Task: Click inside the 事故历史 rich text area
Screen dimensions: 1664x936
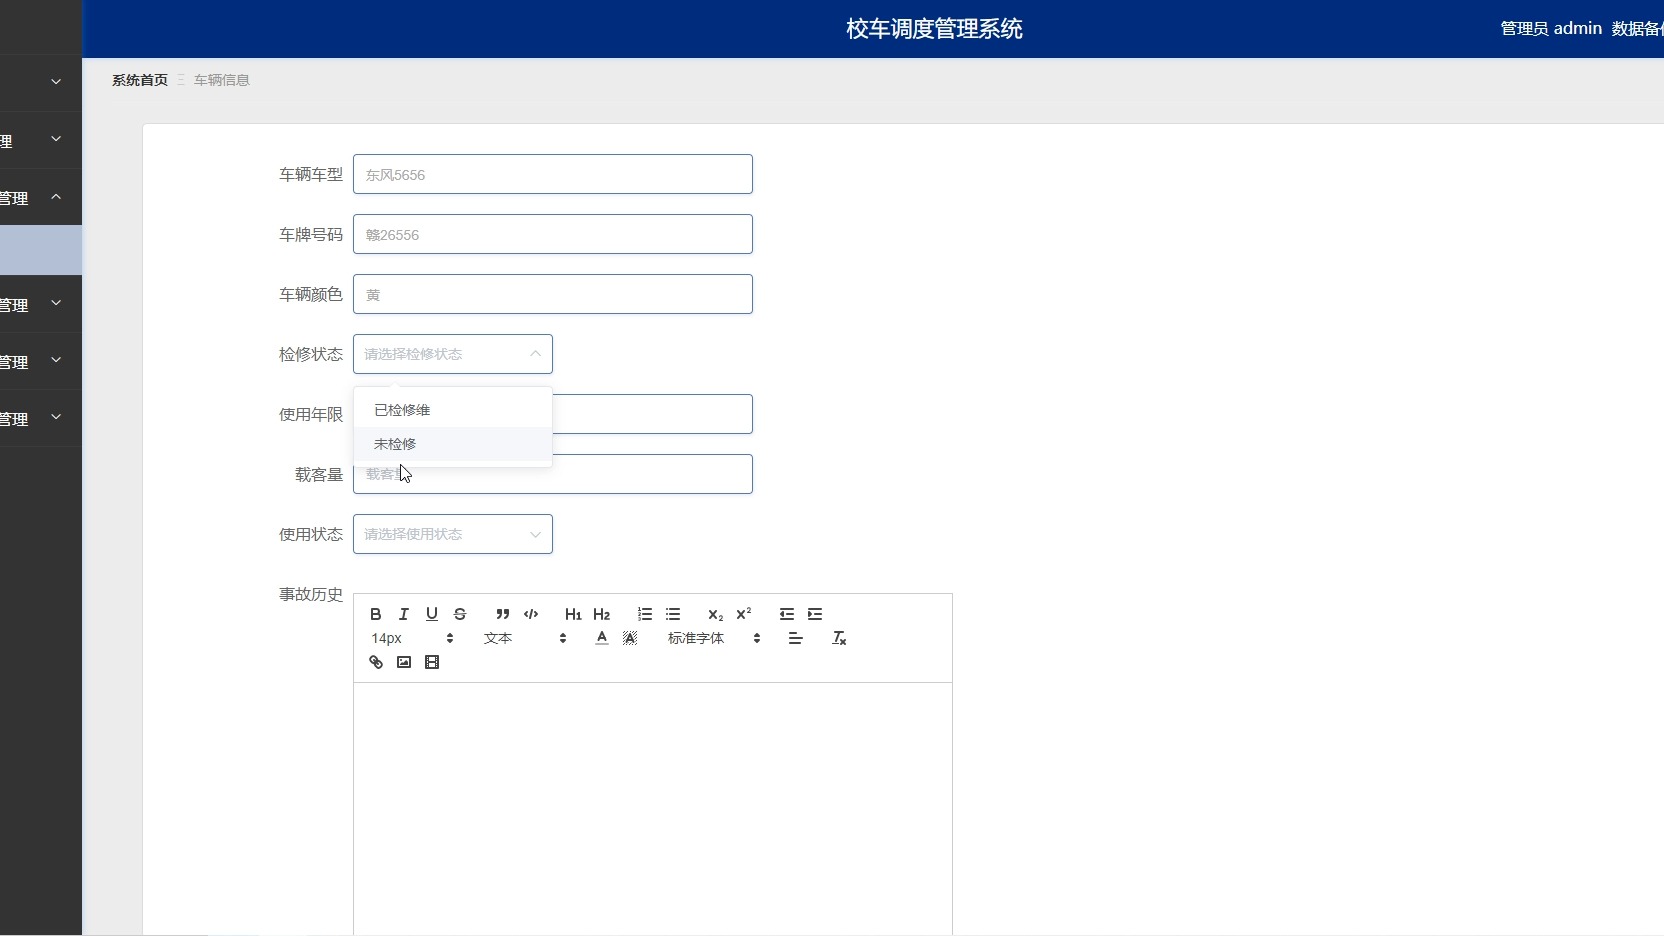Action: (653, 808)
